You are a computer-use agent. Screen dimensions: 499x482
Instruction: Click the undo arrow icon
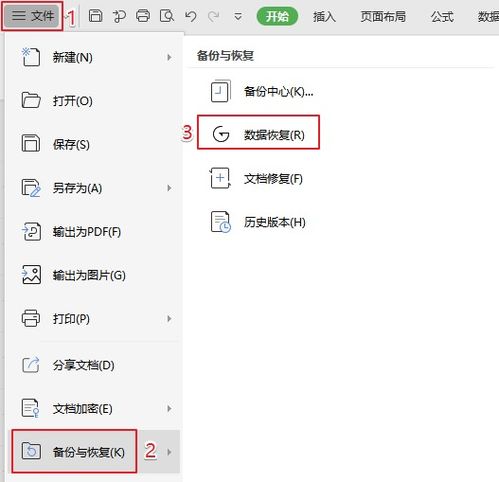191,16
